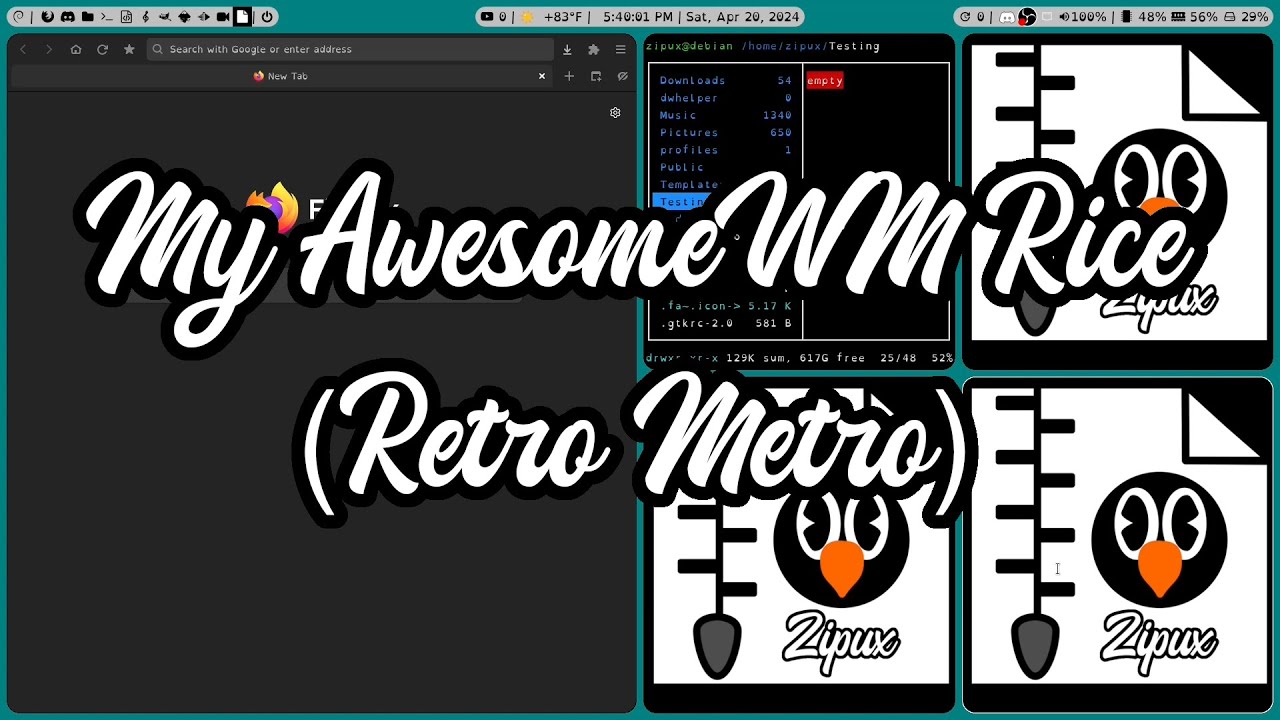
Task: Close the New Tab tab
Action: 542,76
